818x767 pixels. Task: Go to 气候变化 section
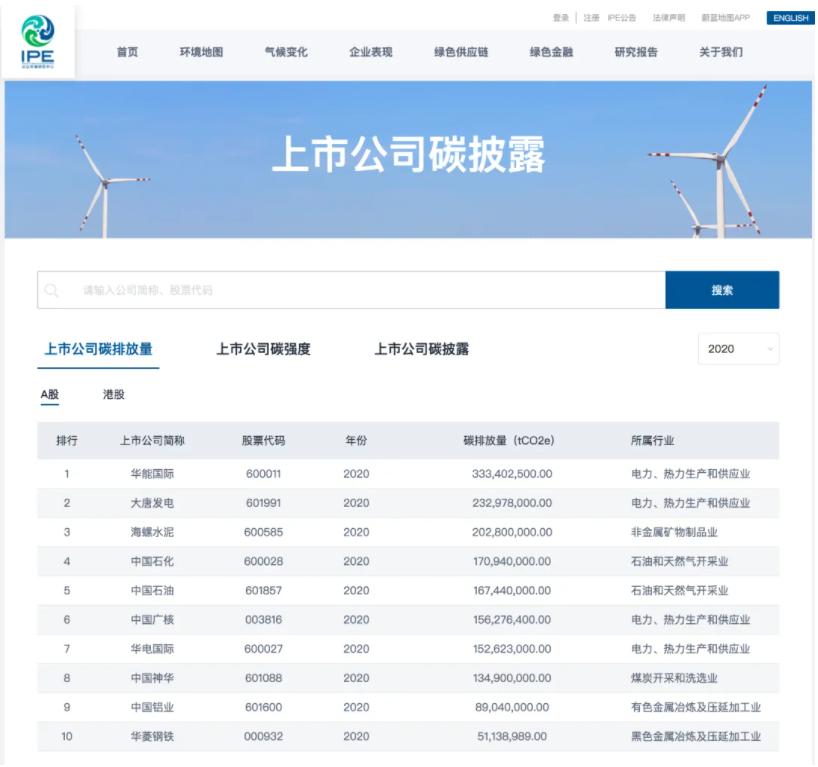pos(286,52)
